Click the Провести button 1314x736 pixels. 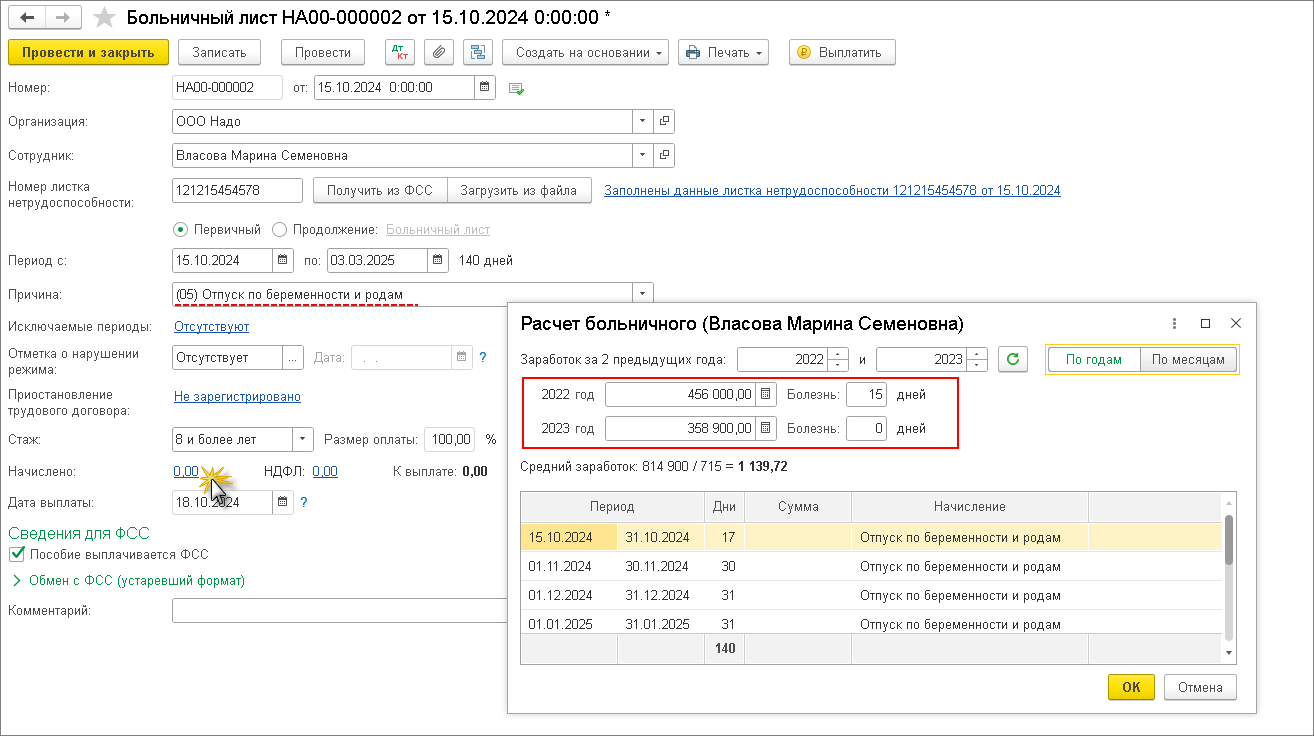323,52
